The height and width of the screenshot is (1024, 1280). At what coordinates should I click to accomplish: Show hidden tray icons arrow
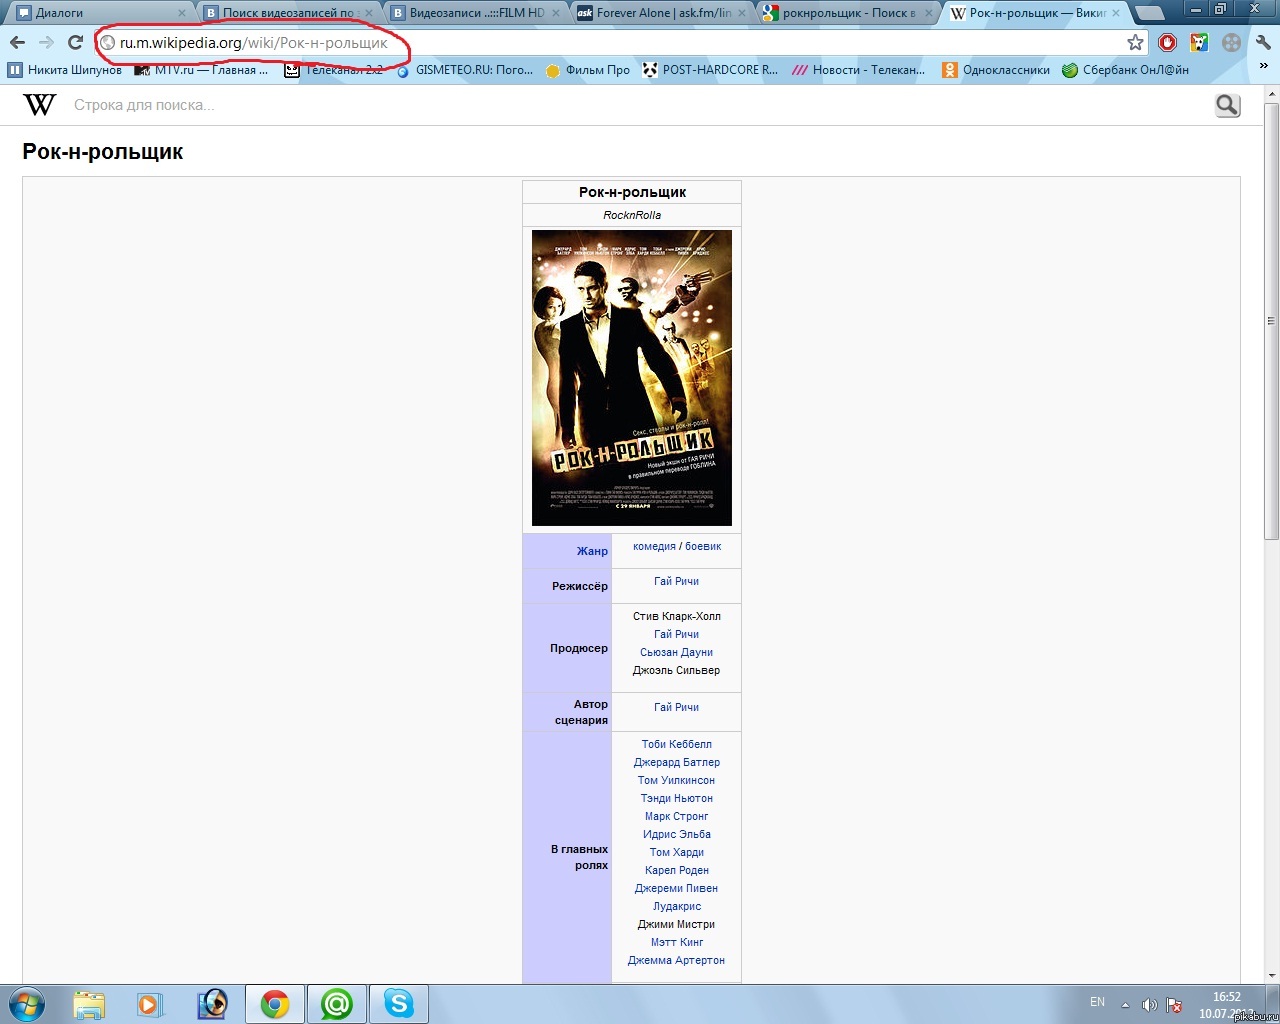click(x=1125, y=1004)
